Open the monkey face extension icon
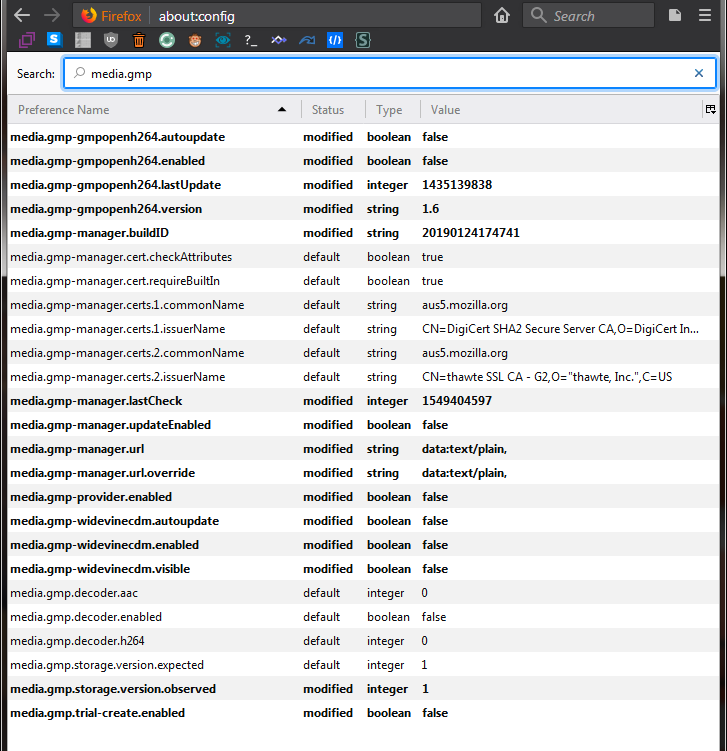The height and width of the screenshot is (751, 727). point(195,41)
